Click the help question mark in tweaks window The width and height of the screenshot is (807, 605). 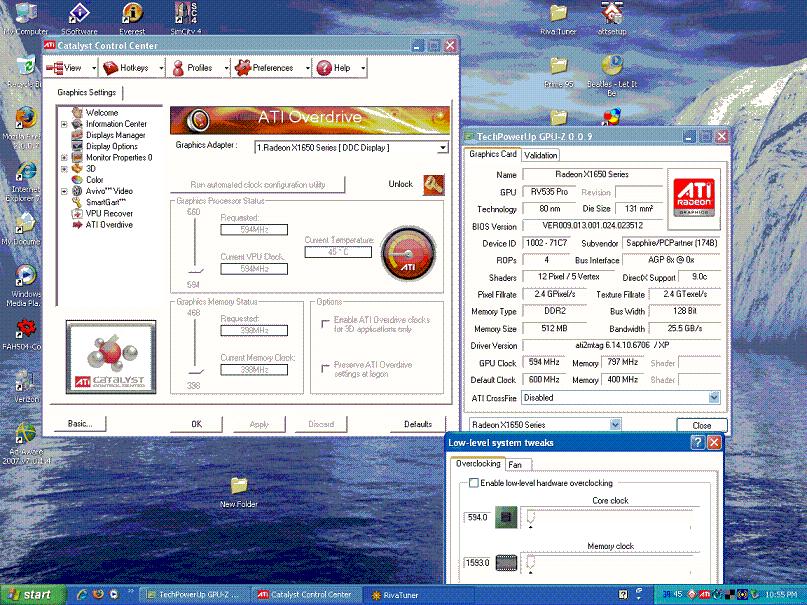[x=697, y=443]
